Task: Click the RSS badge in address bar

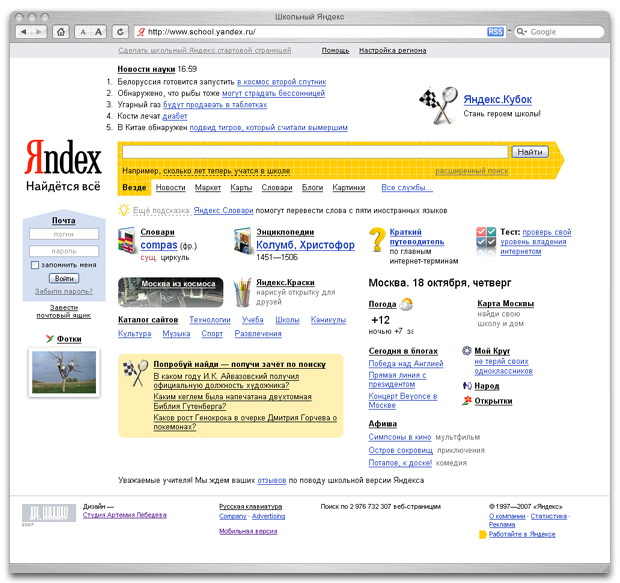Action: tap(495, 32)
